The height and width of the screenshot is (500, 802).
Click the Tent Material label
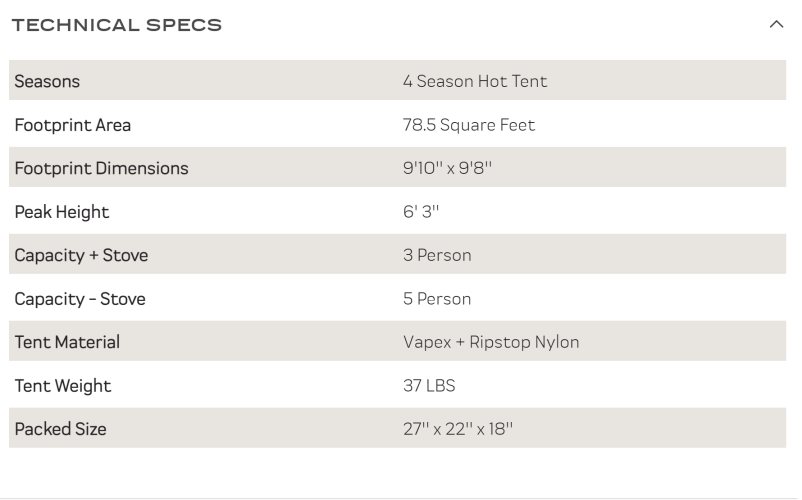[67, 342]
